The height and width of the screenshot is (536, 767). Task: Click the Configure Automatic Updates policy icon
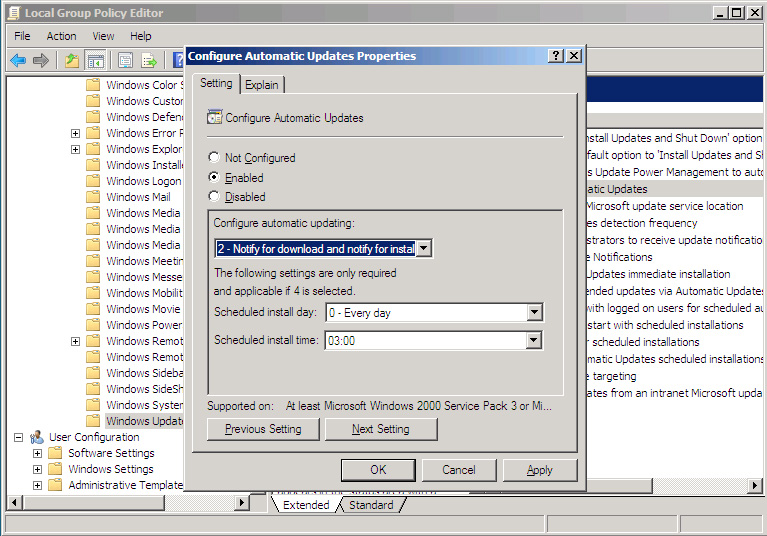(214, 117)
